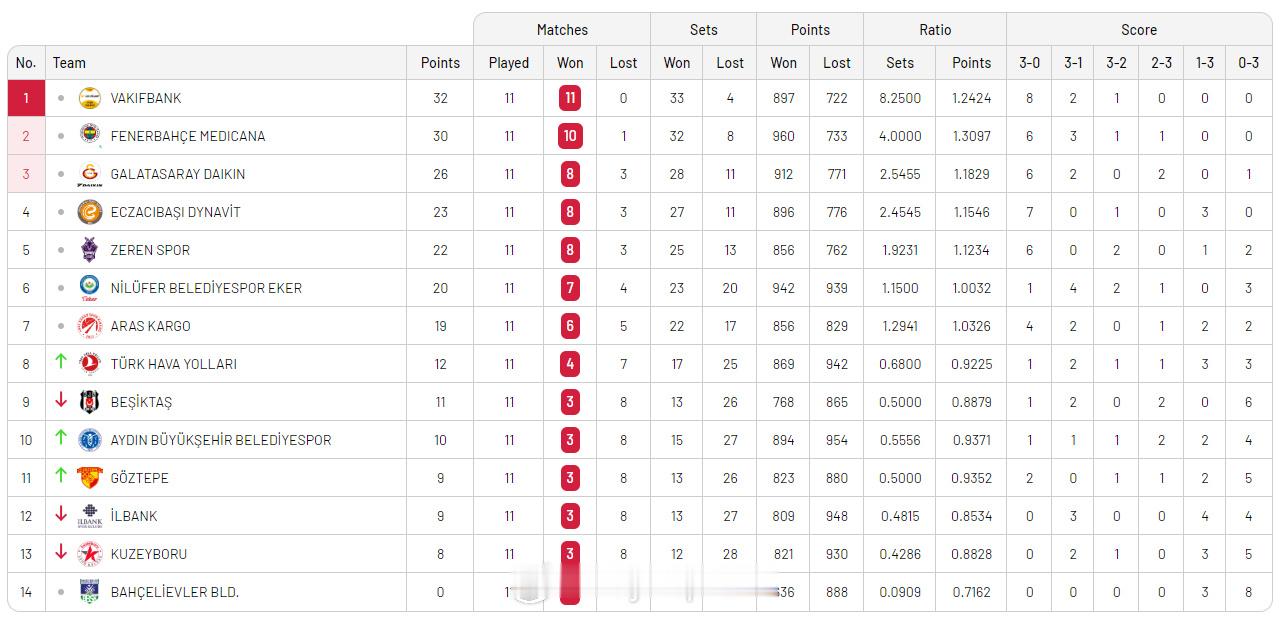1288x617 pixels.
Task: Select the Team column header
Action: coord(69,62)
